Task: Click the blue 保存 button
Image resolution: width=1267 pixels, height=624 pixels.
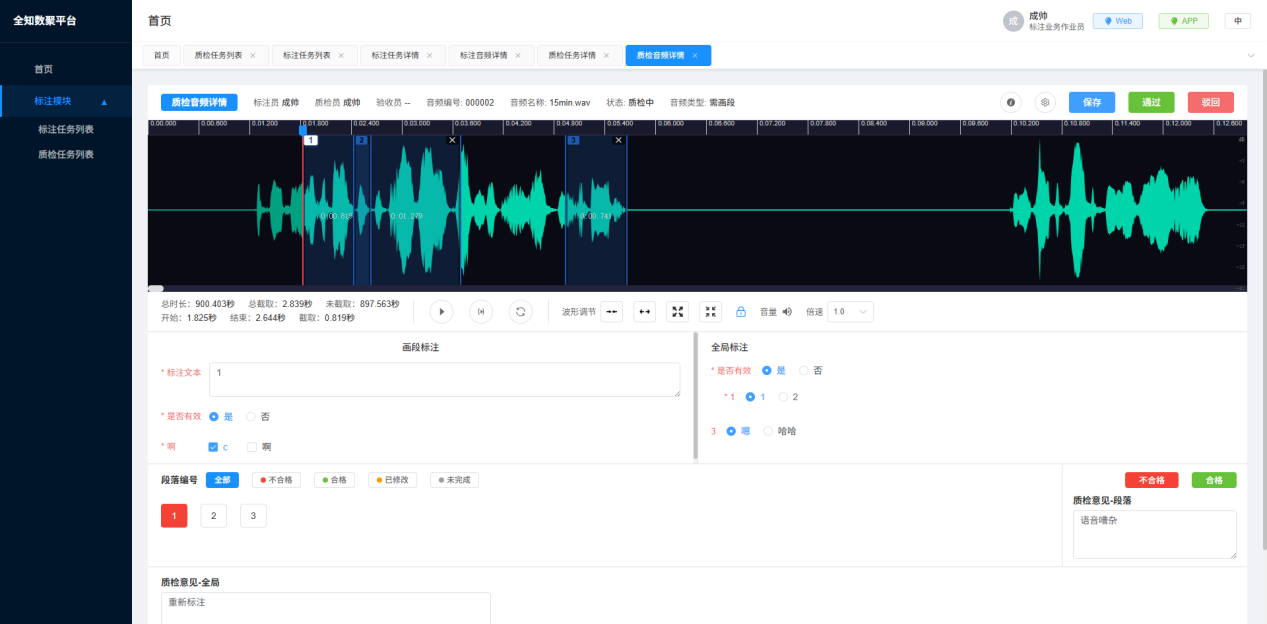Action: pos(1092,102)
